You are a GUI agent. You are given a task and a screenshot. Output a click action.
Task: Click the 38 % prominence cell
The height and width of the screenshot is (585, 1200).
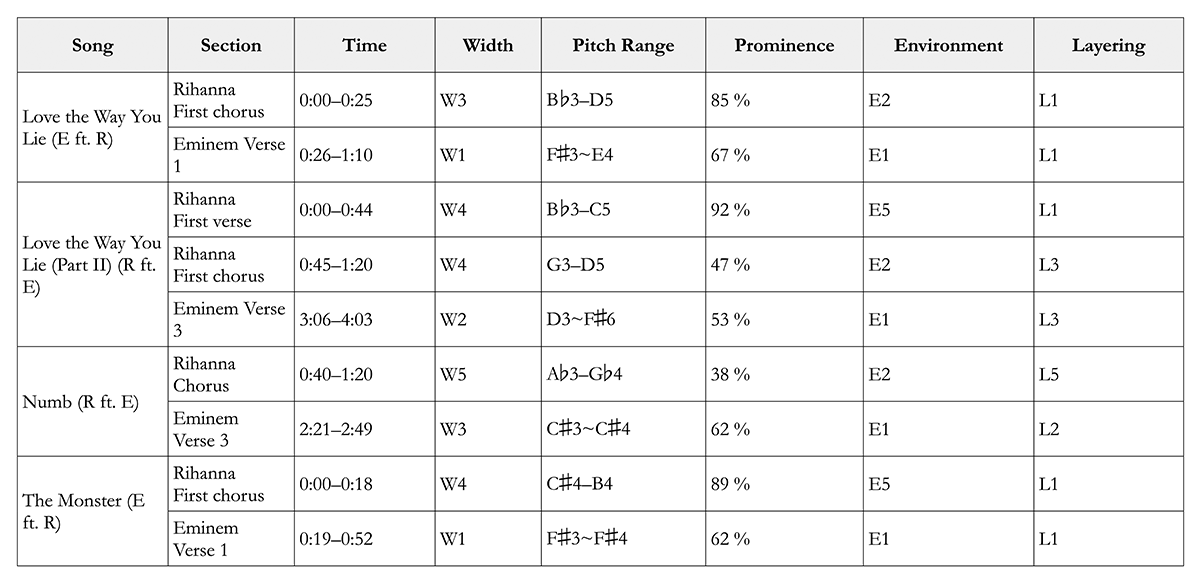tap(784, 375)
